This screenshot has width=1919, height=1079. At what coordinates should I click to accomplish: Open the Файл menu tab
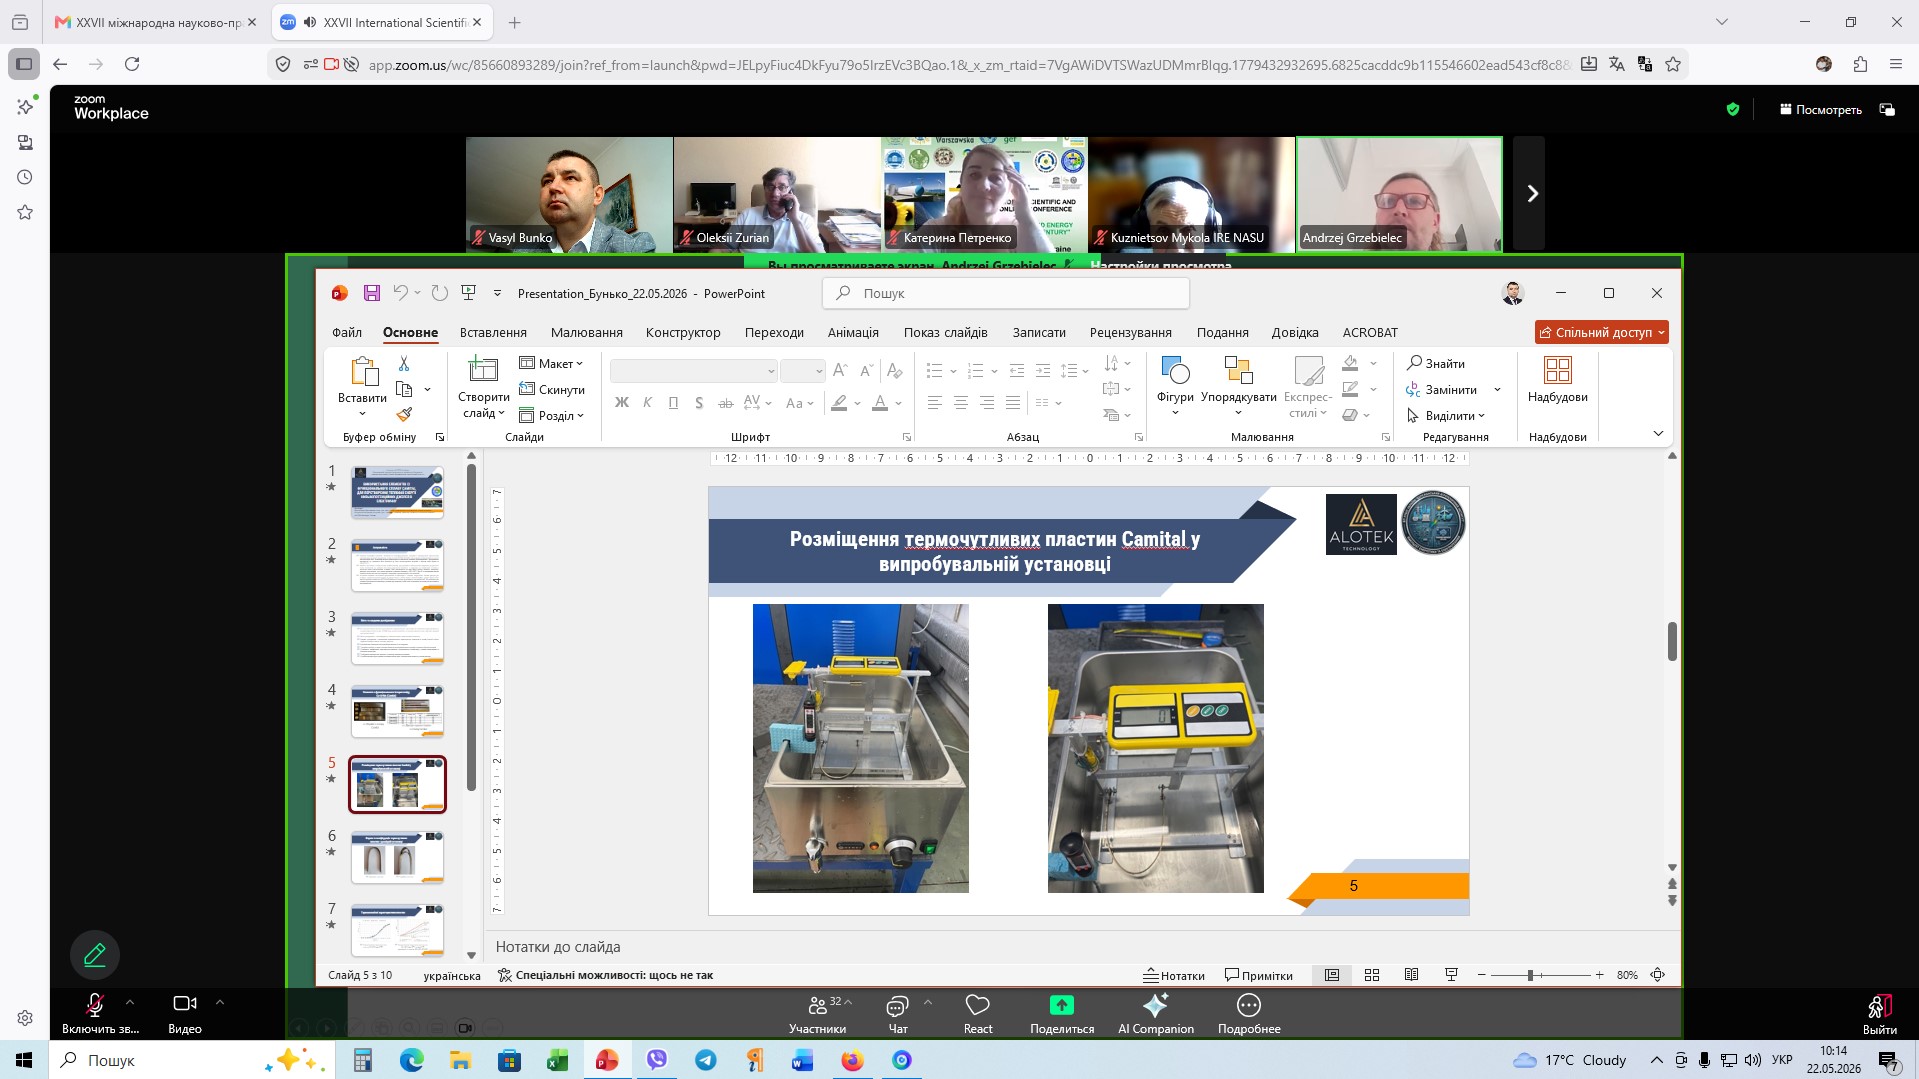click(x=347, y=332)
